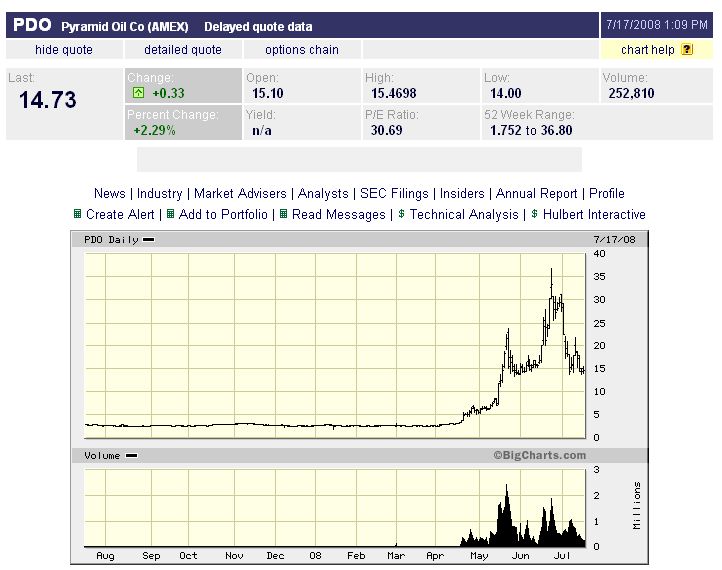Image resolution: width=722 pixels, height=570 pixels.
Task: Click the dollar icon beside Hulbert Interactive
Action: [x=534, y=214]
